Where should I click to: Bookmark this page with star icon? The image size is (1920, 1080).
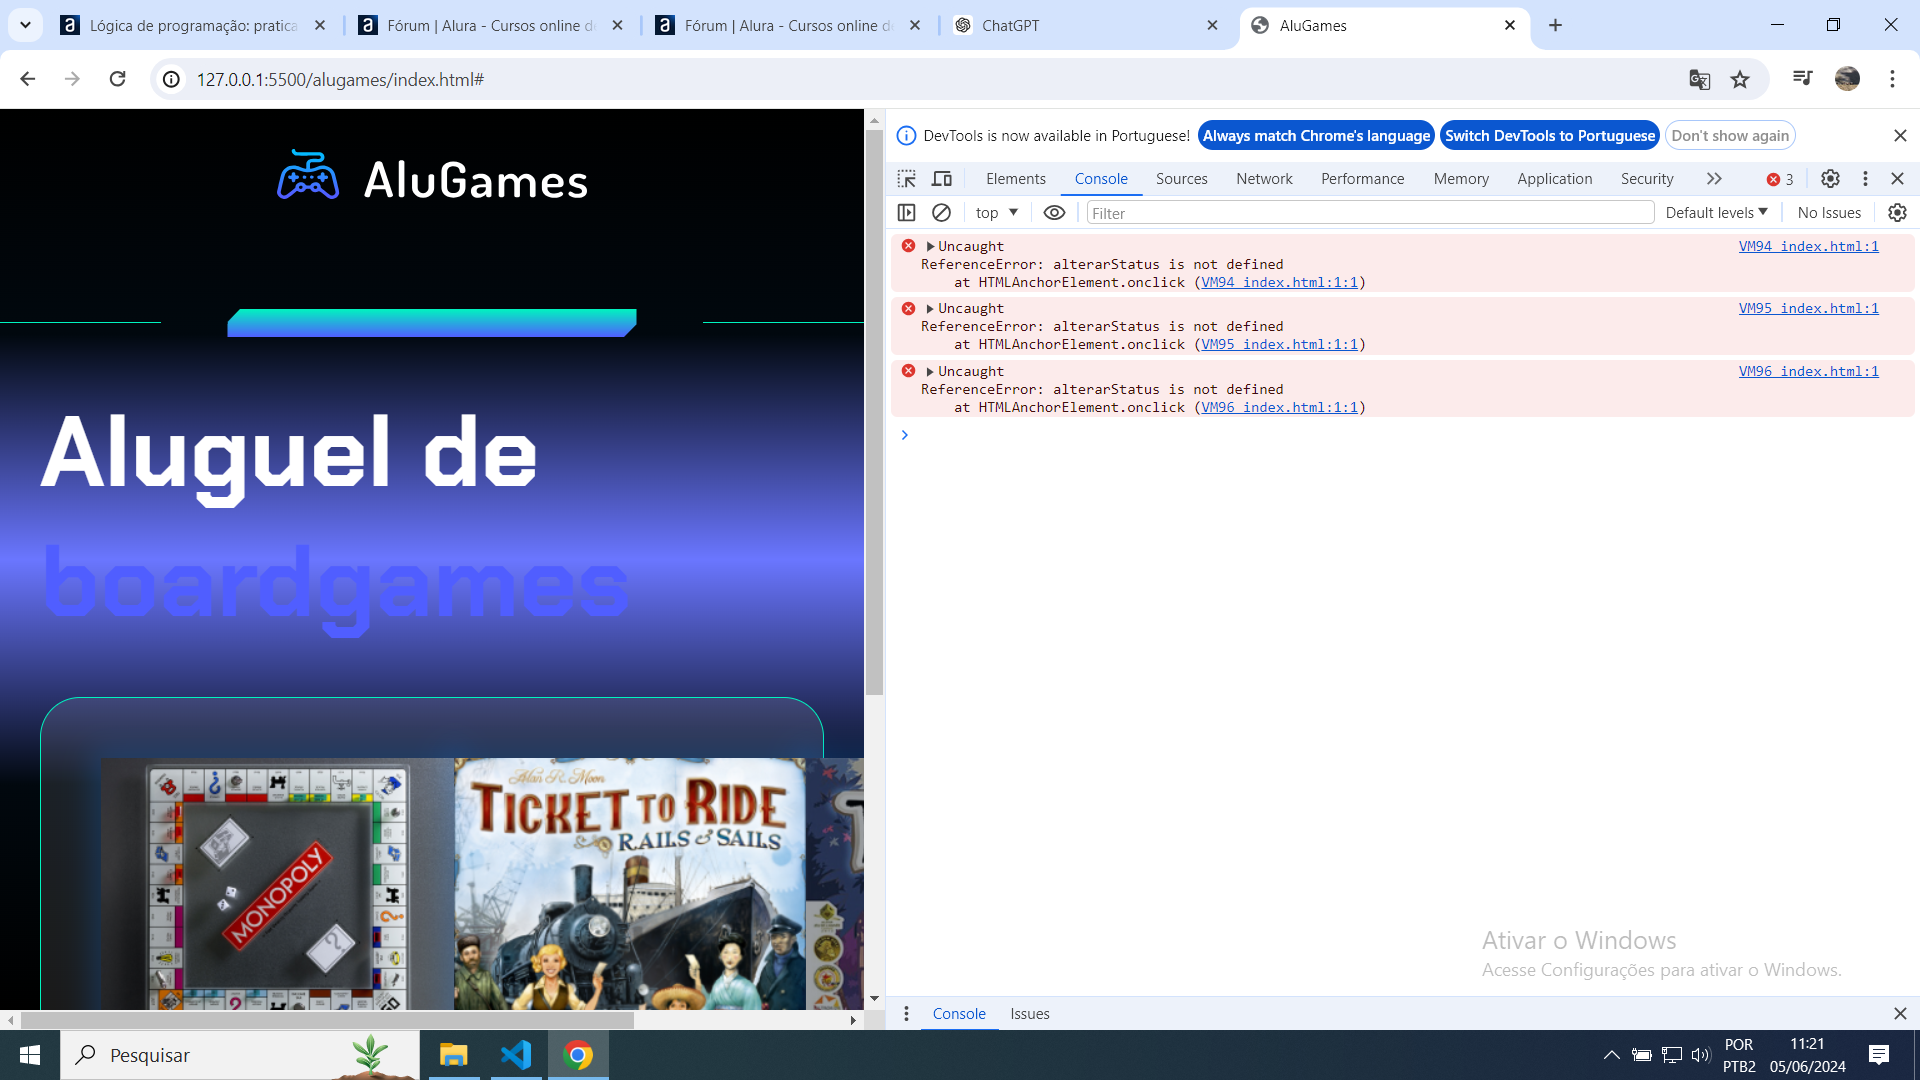(1740, 80)
